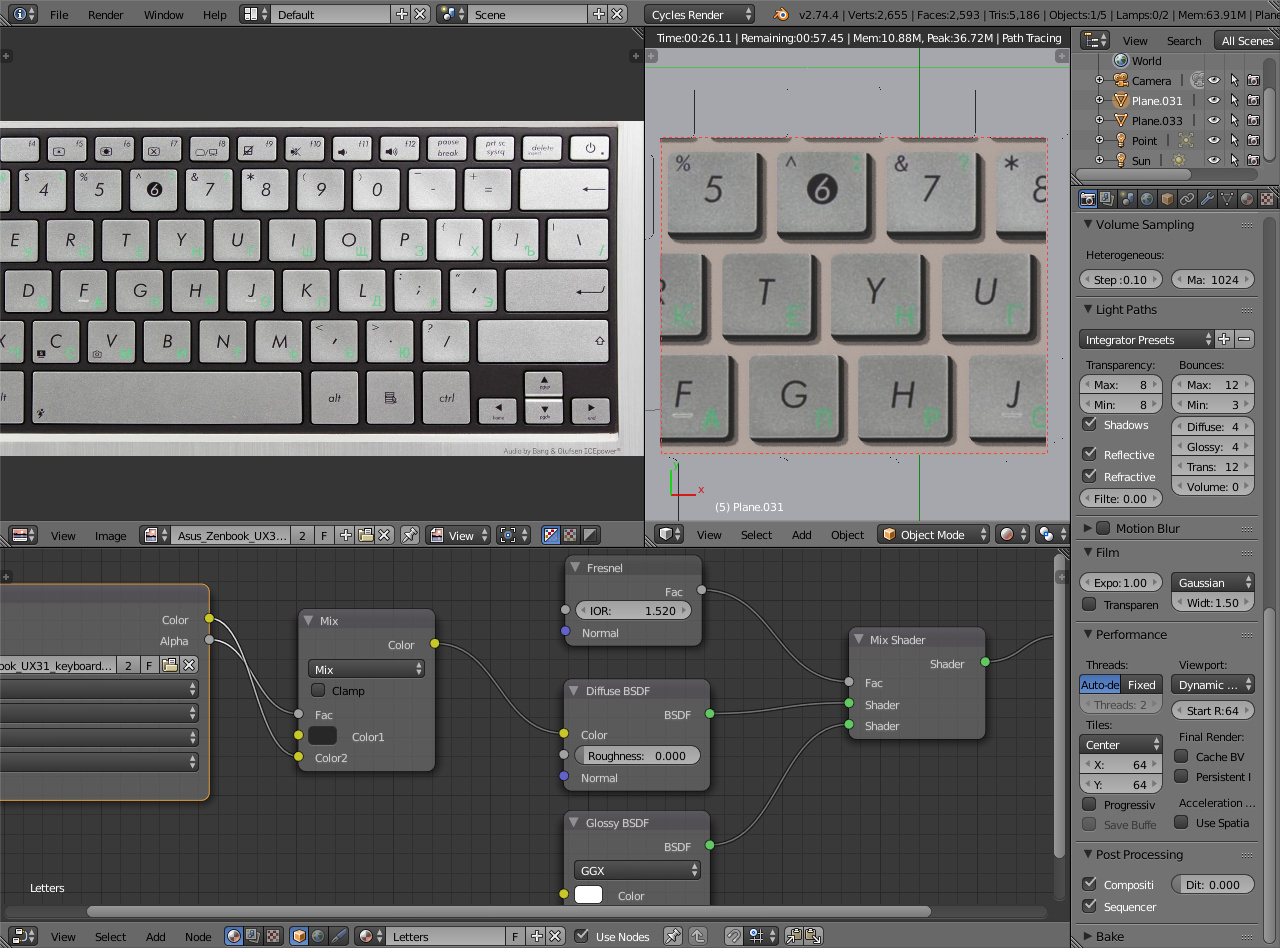This screenshot has width=1280, height=948.
Task: Open the Render menu in top bar
Action: click(105, 15)
